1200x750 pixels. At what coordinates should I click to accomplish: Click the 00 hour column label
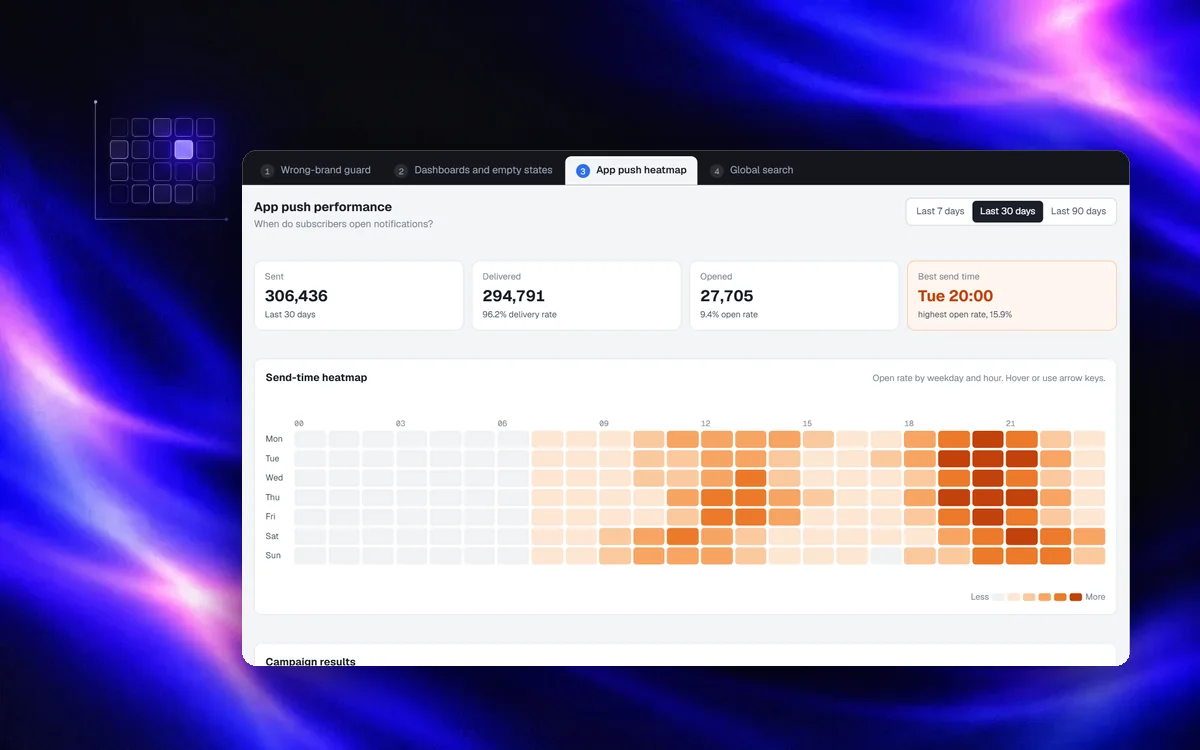[299, 423]
